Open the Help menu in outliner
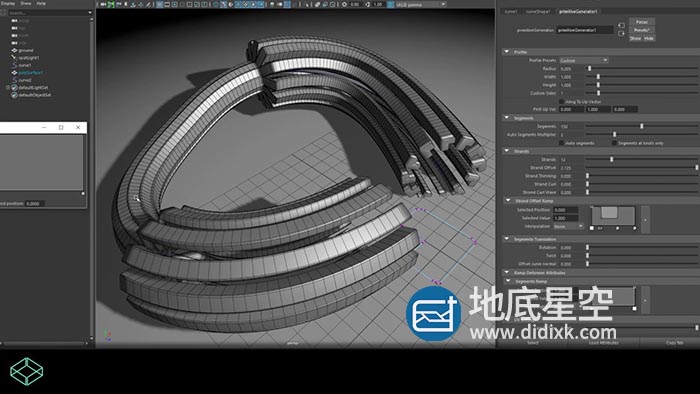The width and height of the screenshot is (700, 394). (x=41, y=3)
